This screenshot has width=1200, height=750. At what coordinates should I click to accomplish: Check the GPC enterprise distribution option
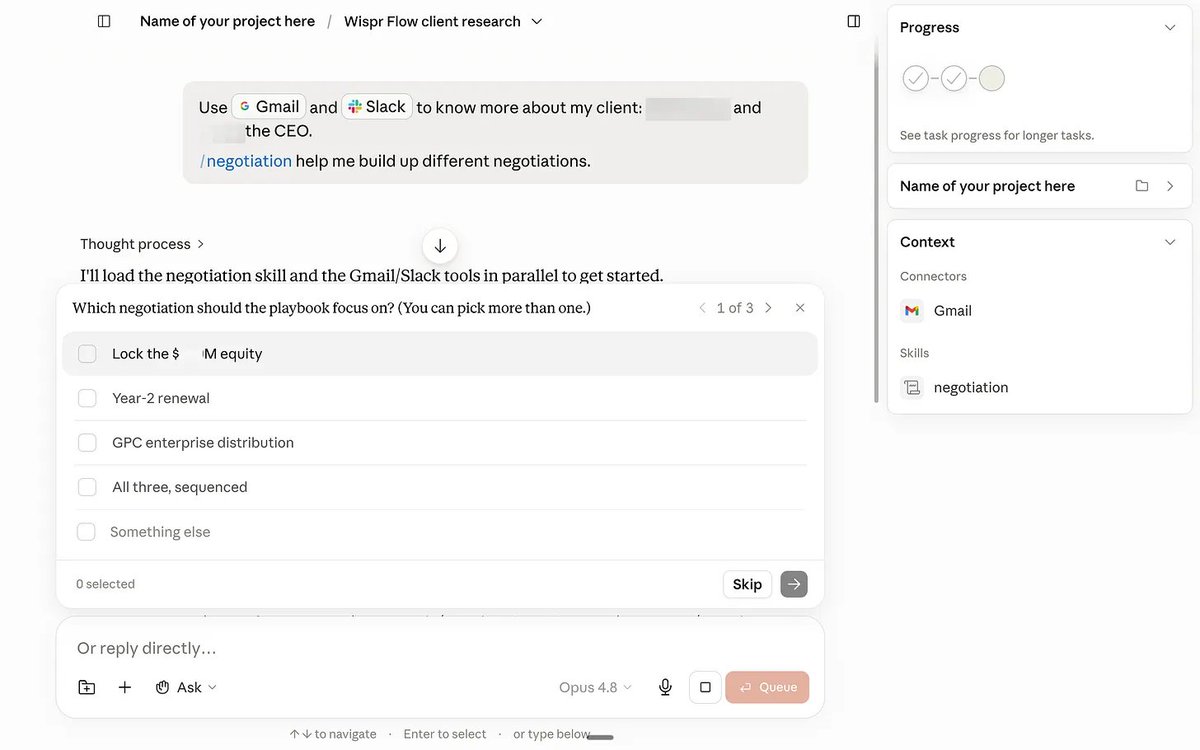(87, 442)
